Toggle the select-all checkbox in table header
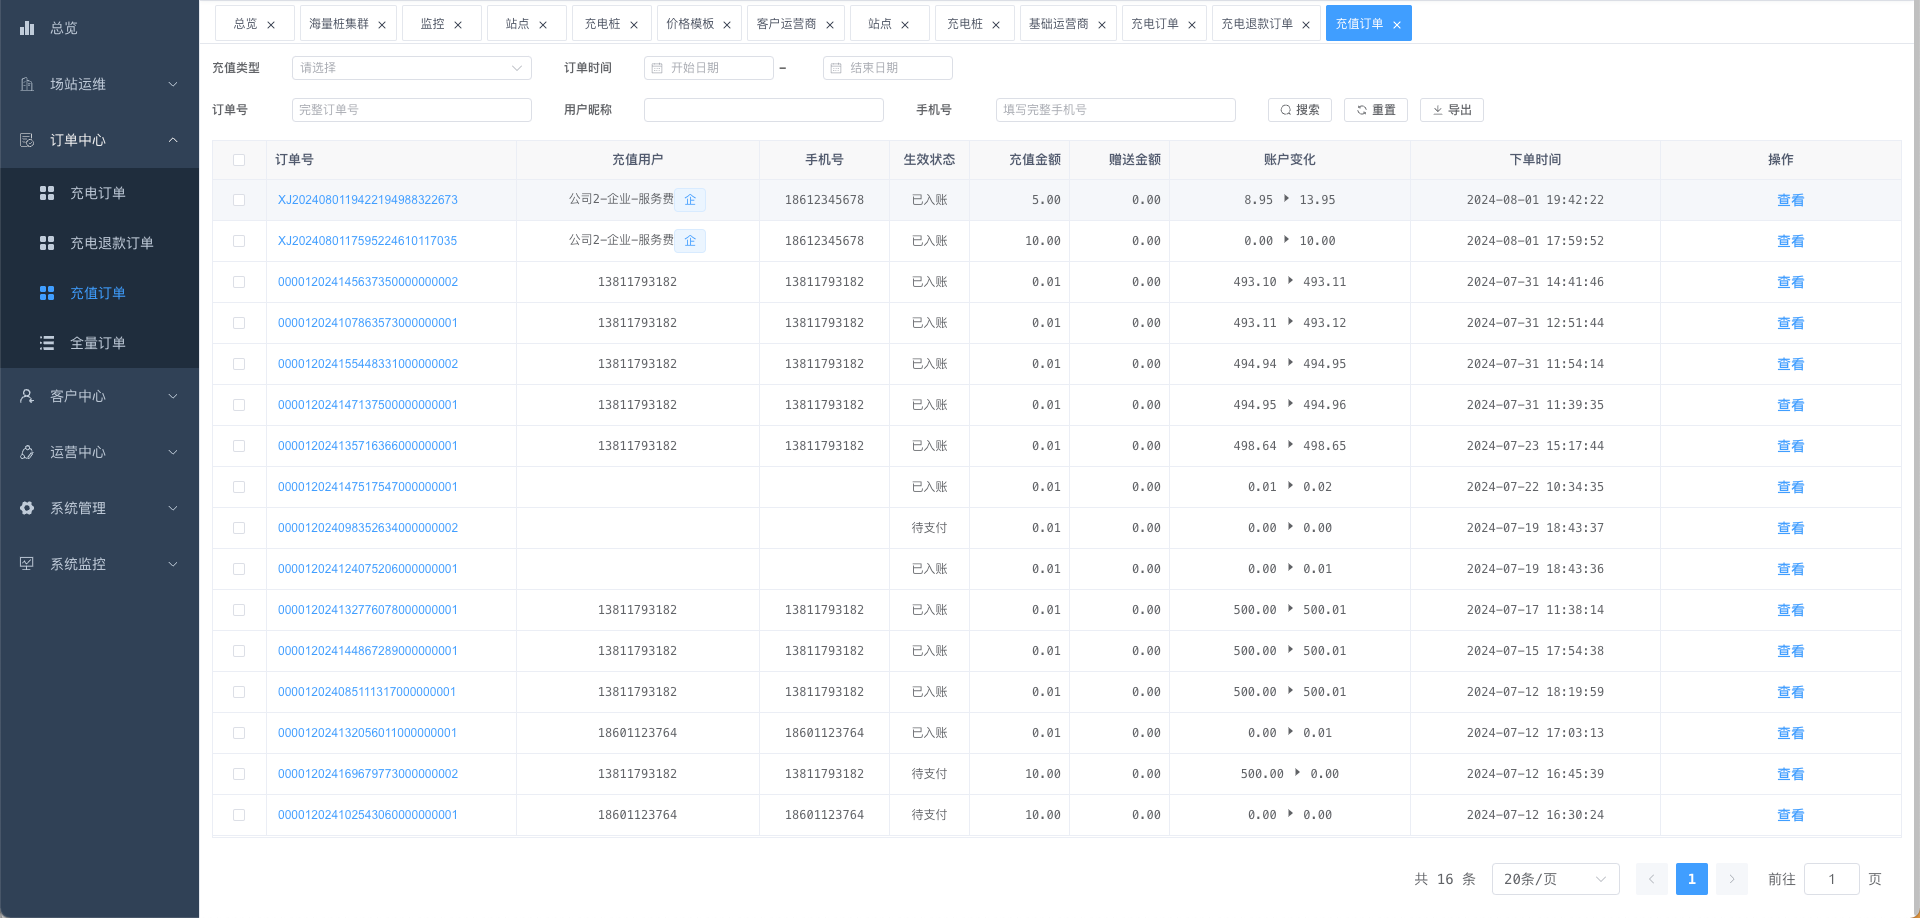The image size is (1920, 918). coord(239,160)
